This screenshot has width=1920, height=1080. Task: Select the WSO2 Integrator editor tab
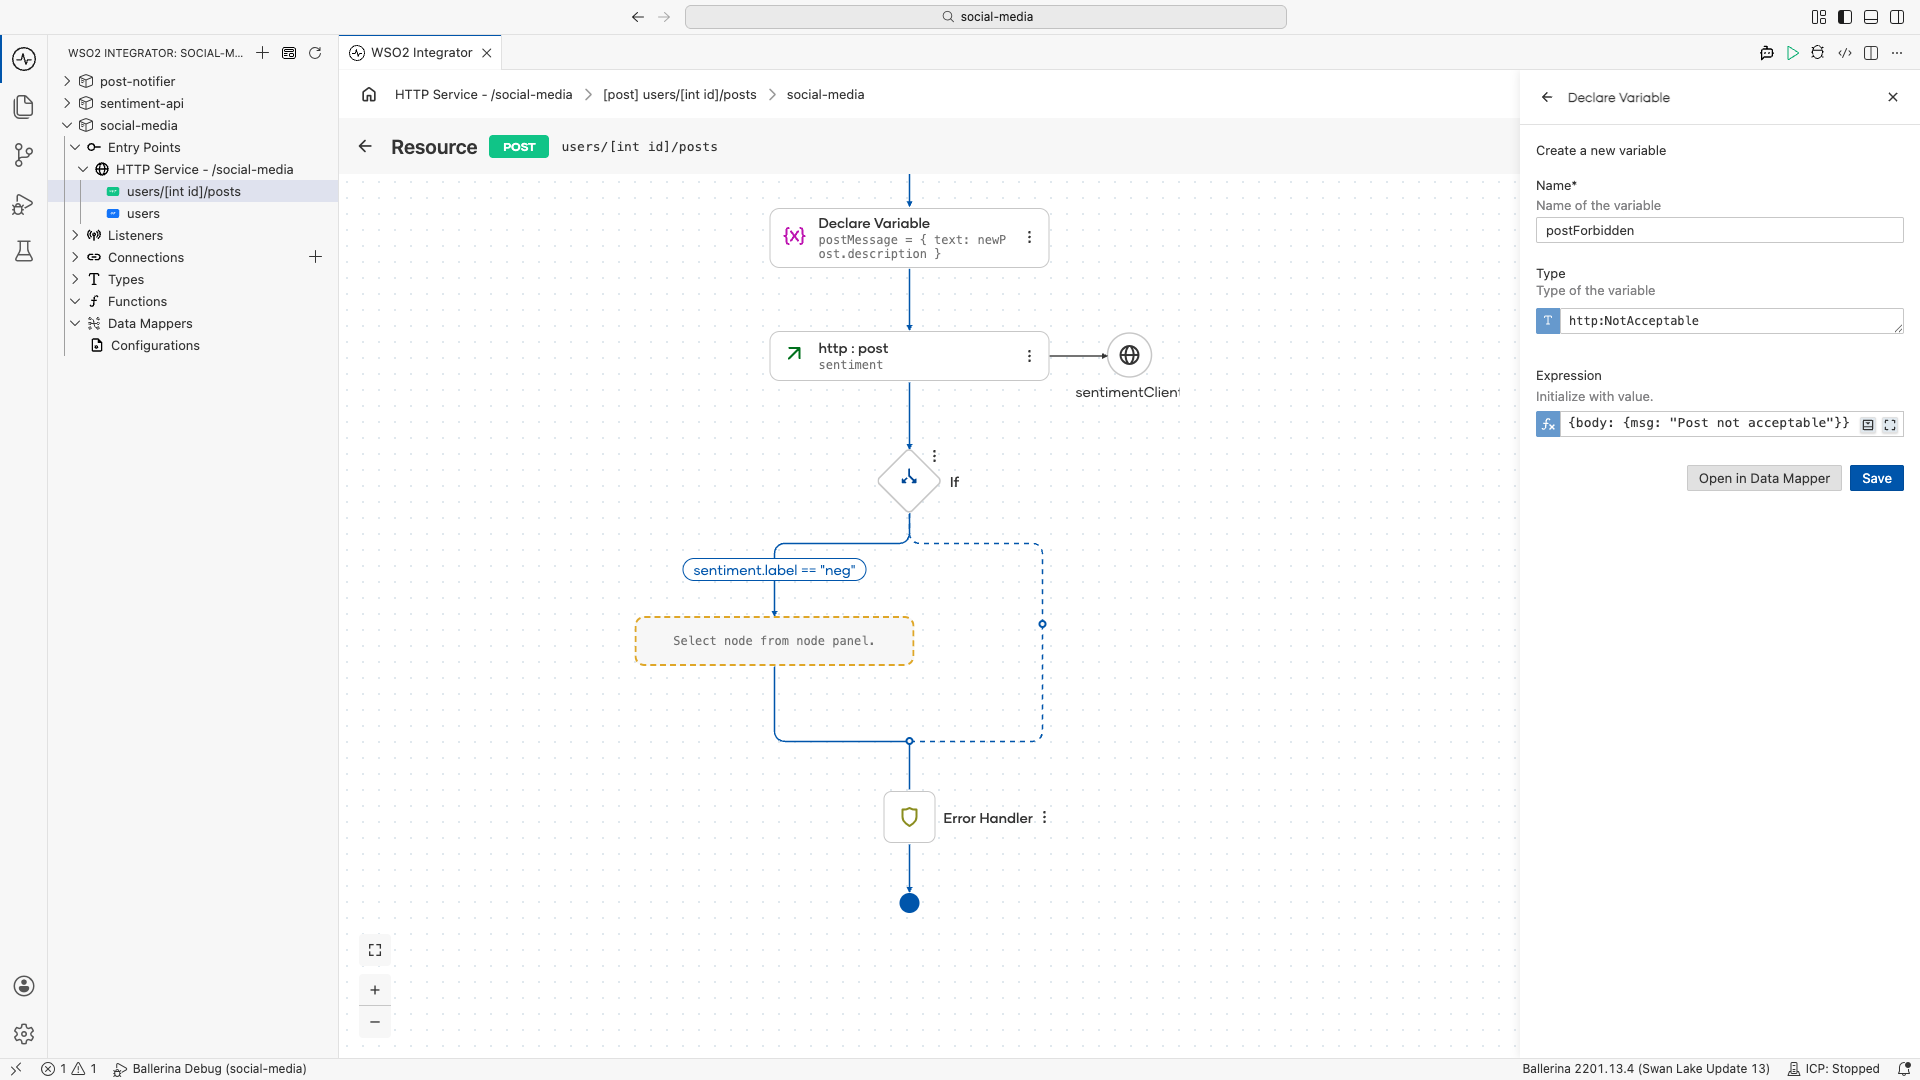[421, 53]
